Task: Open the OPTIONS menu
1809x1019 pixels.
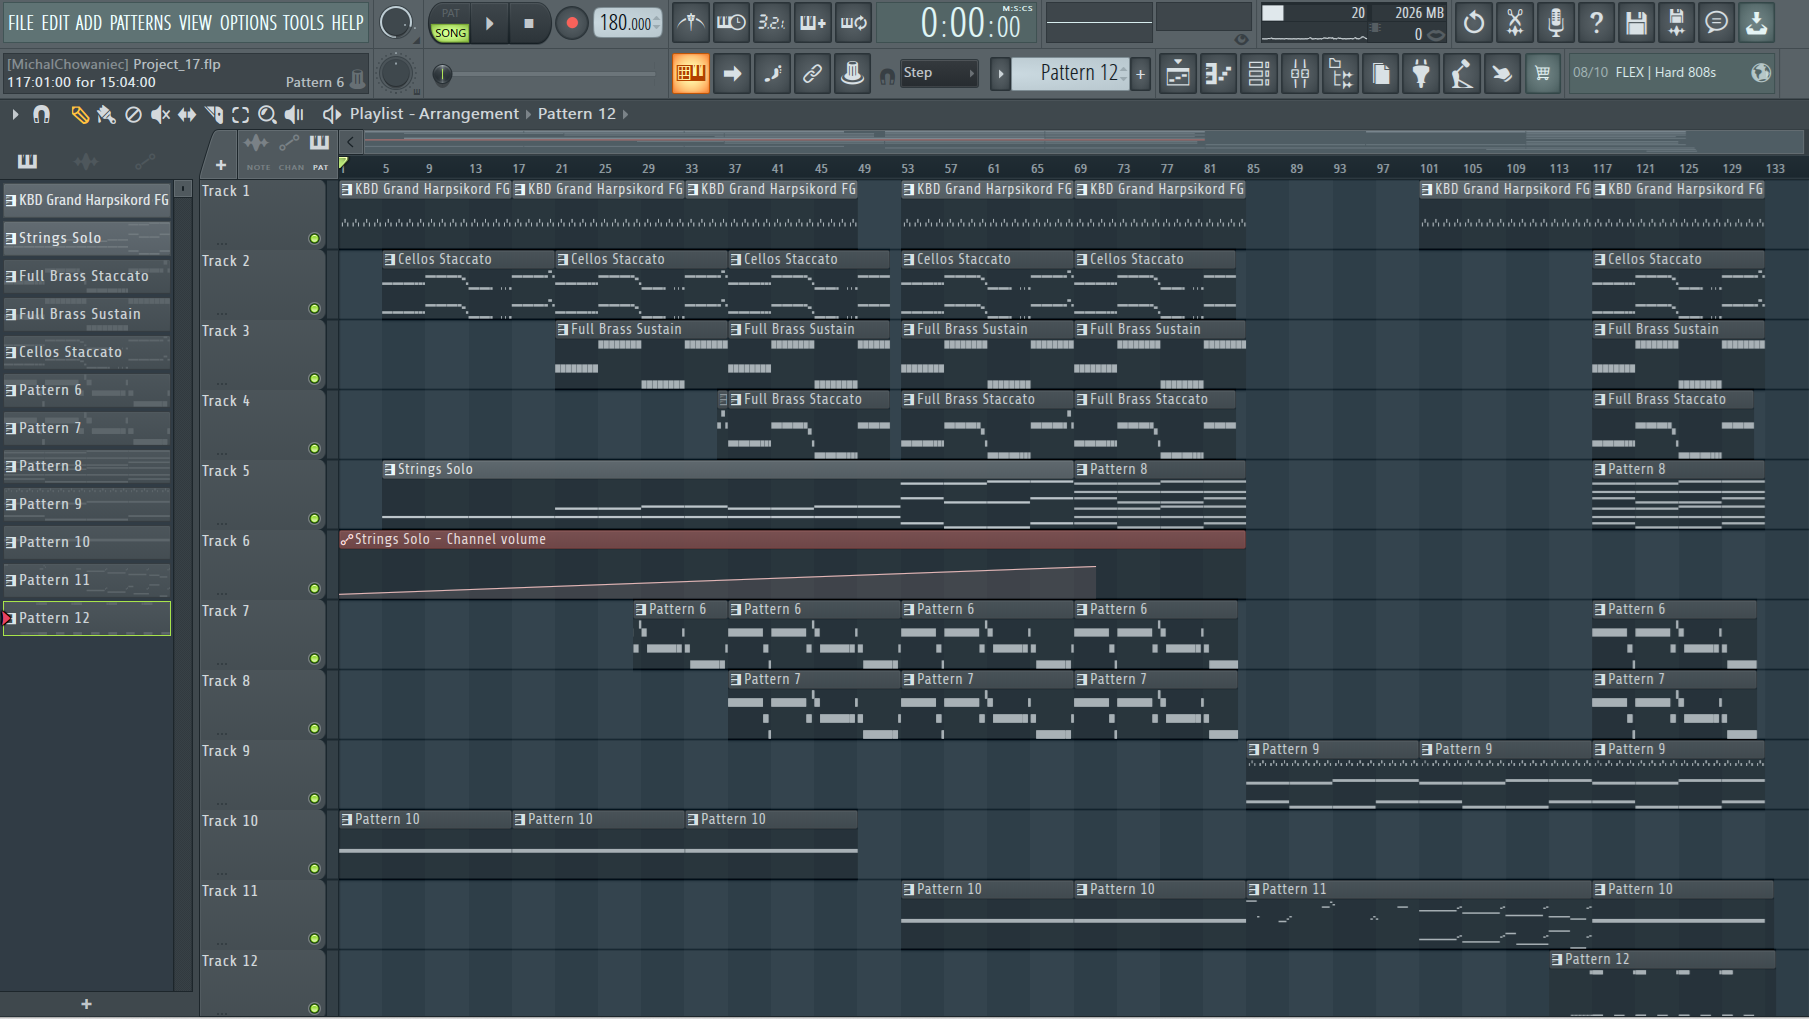Action: point(248,22)
